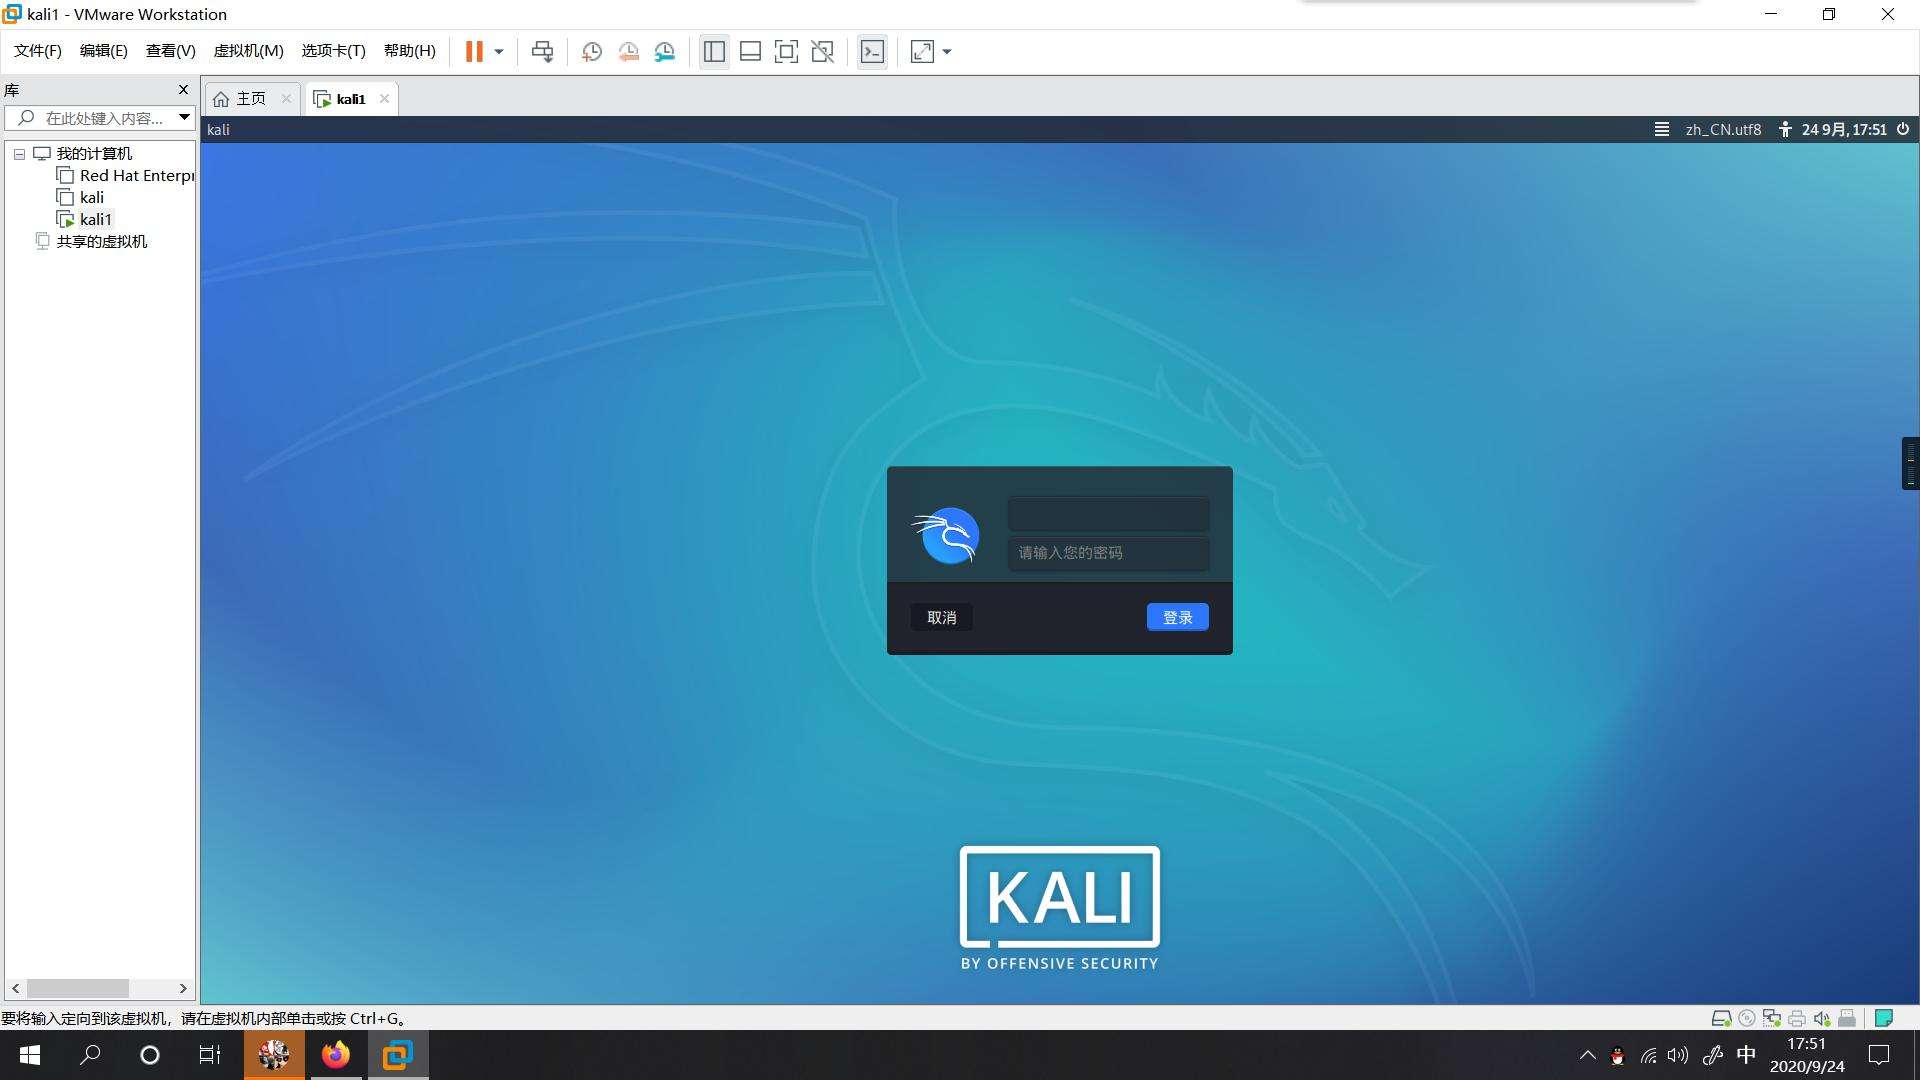Click the QQ penguin tray icon

1617,1055
